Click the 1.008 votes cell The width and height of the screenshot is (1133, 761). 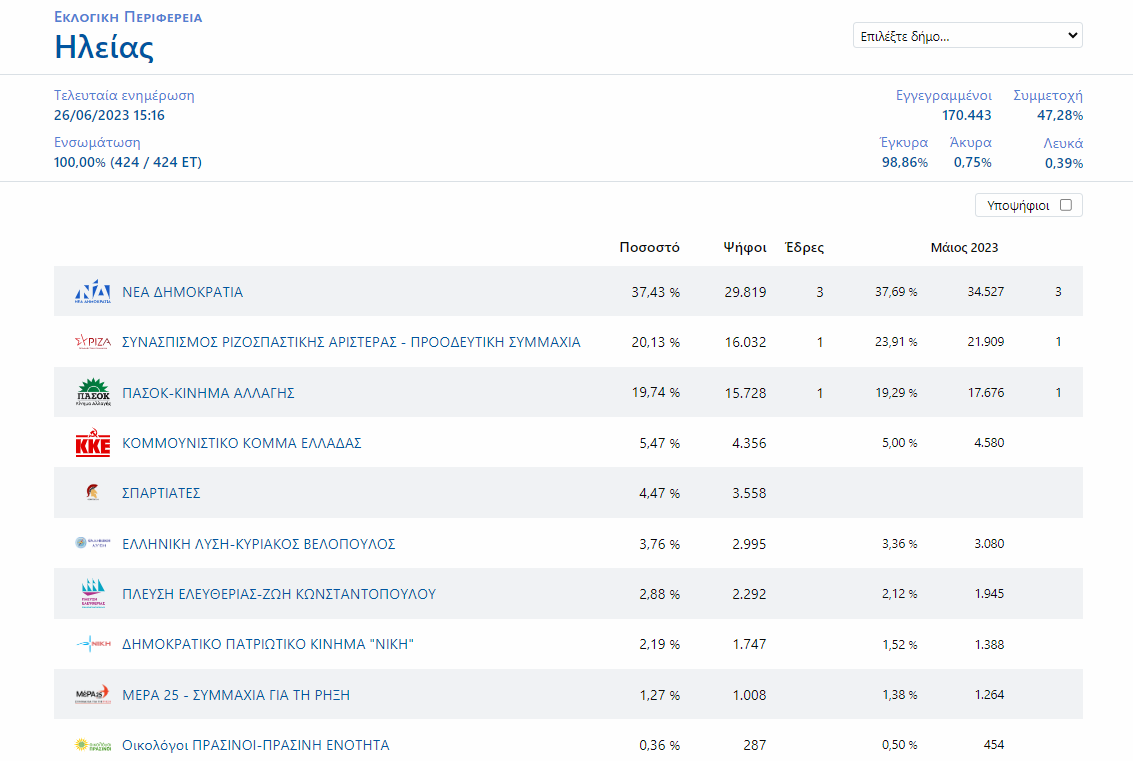click(749, 695)
